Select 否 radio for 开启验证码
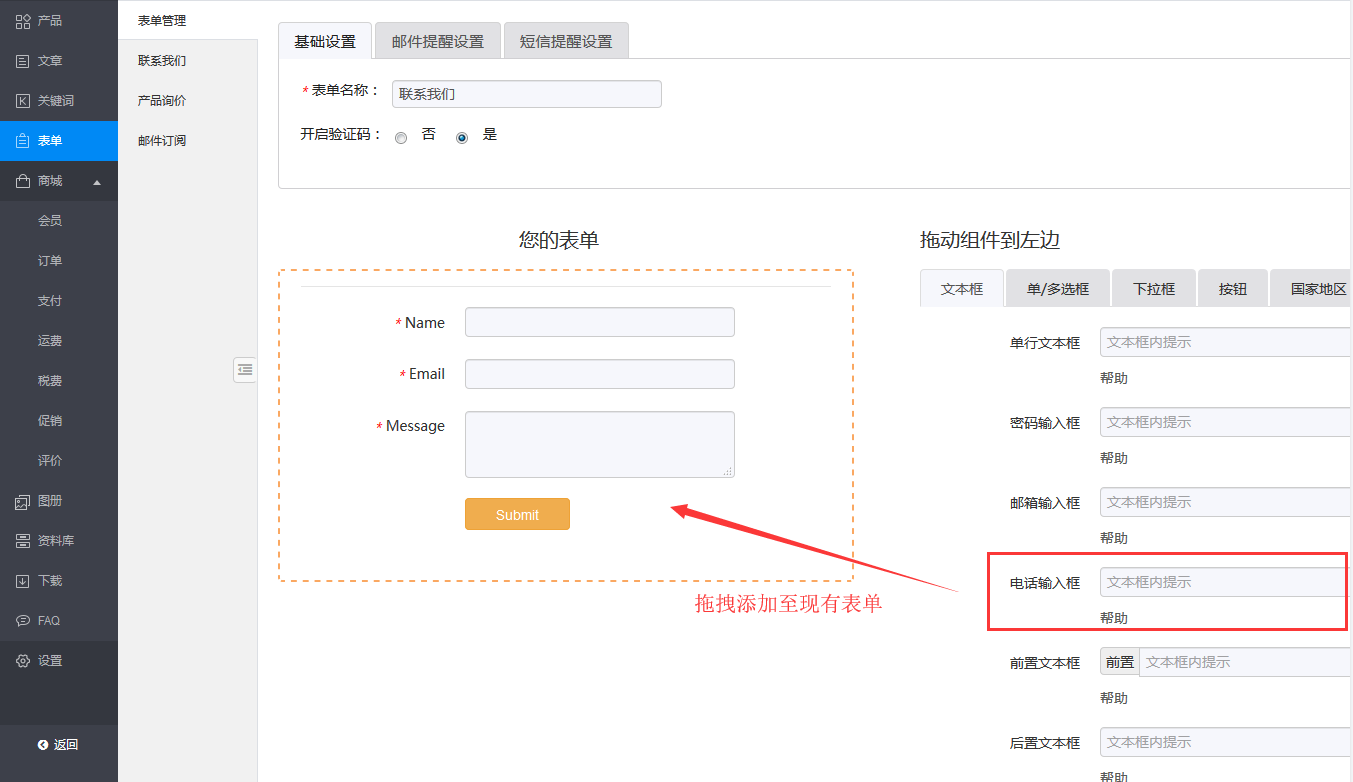The height and width of the screenshot is (782, 1353). click(401, 138)
